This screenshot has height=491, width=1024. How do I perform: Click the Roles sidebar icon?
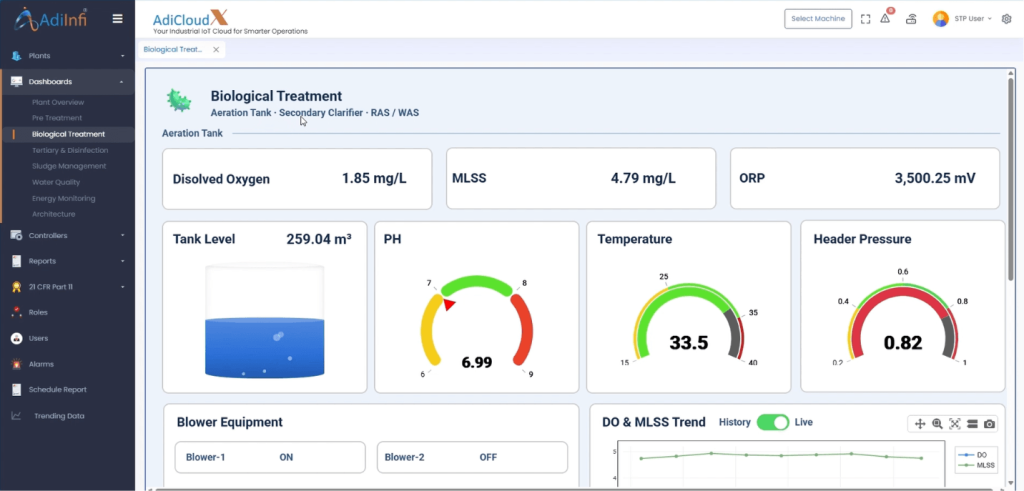[16, 312]
